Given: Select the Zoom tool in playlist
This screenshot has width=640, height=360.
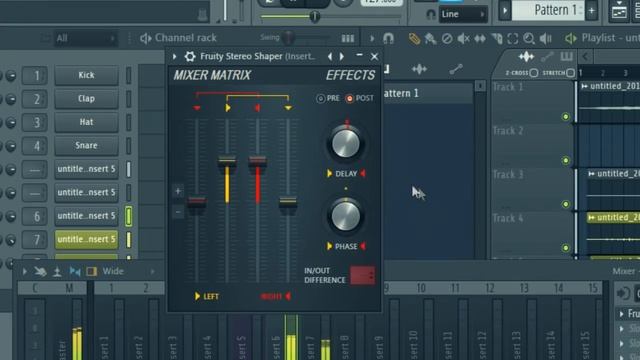Looking at the screenshot, I should (x=529, y=39).
